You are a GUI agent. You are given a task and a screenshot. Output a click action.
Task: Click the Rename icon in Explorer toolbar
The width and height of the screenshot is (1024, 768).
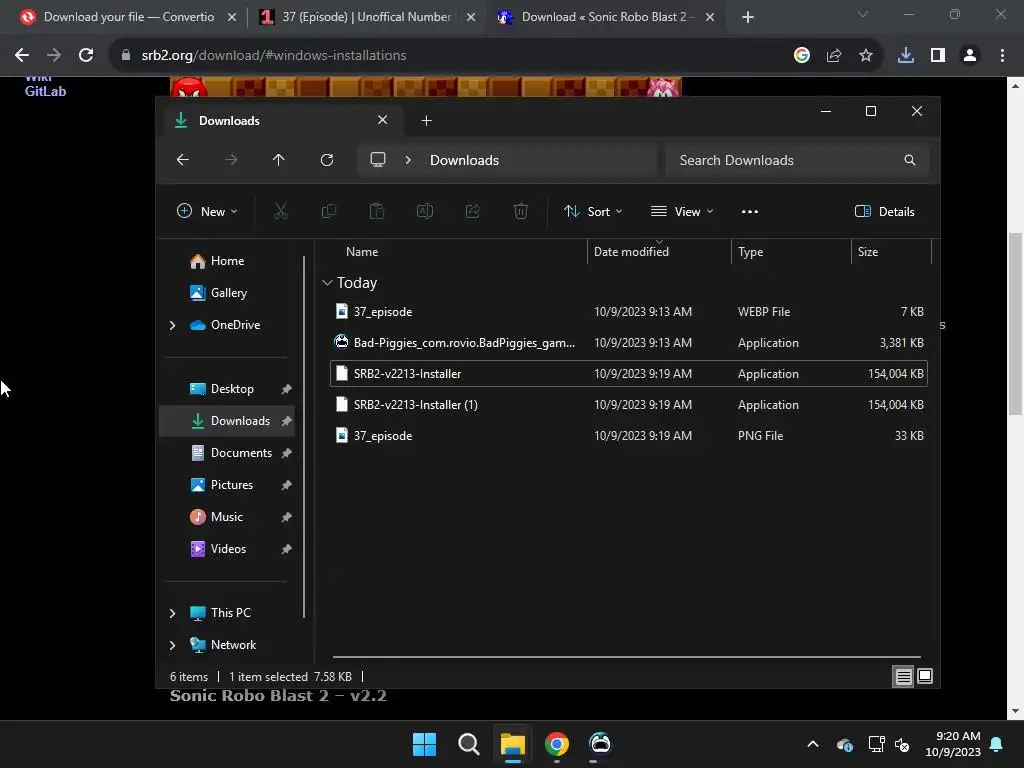click(424, 211)
